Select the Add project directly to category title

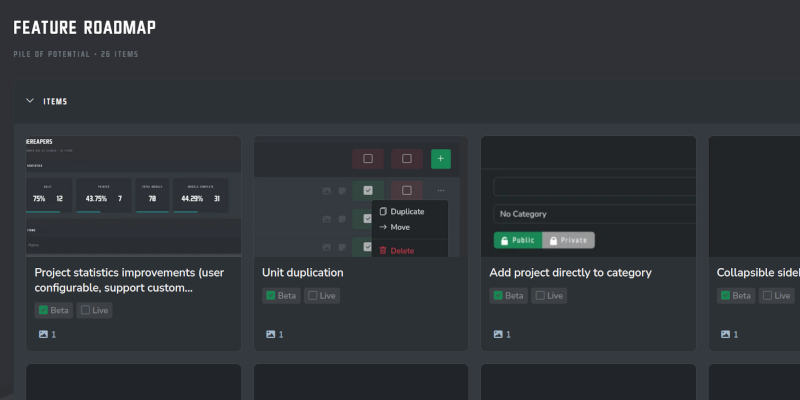click(570, 273)
